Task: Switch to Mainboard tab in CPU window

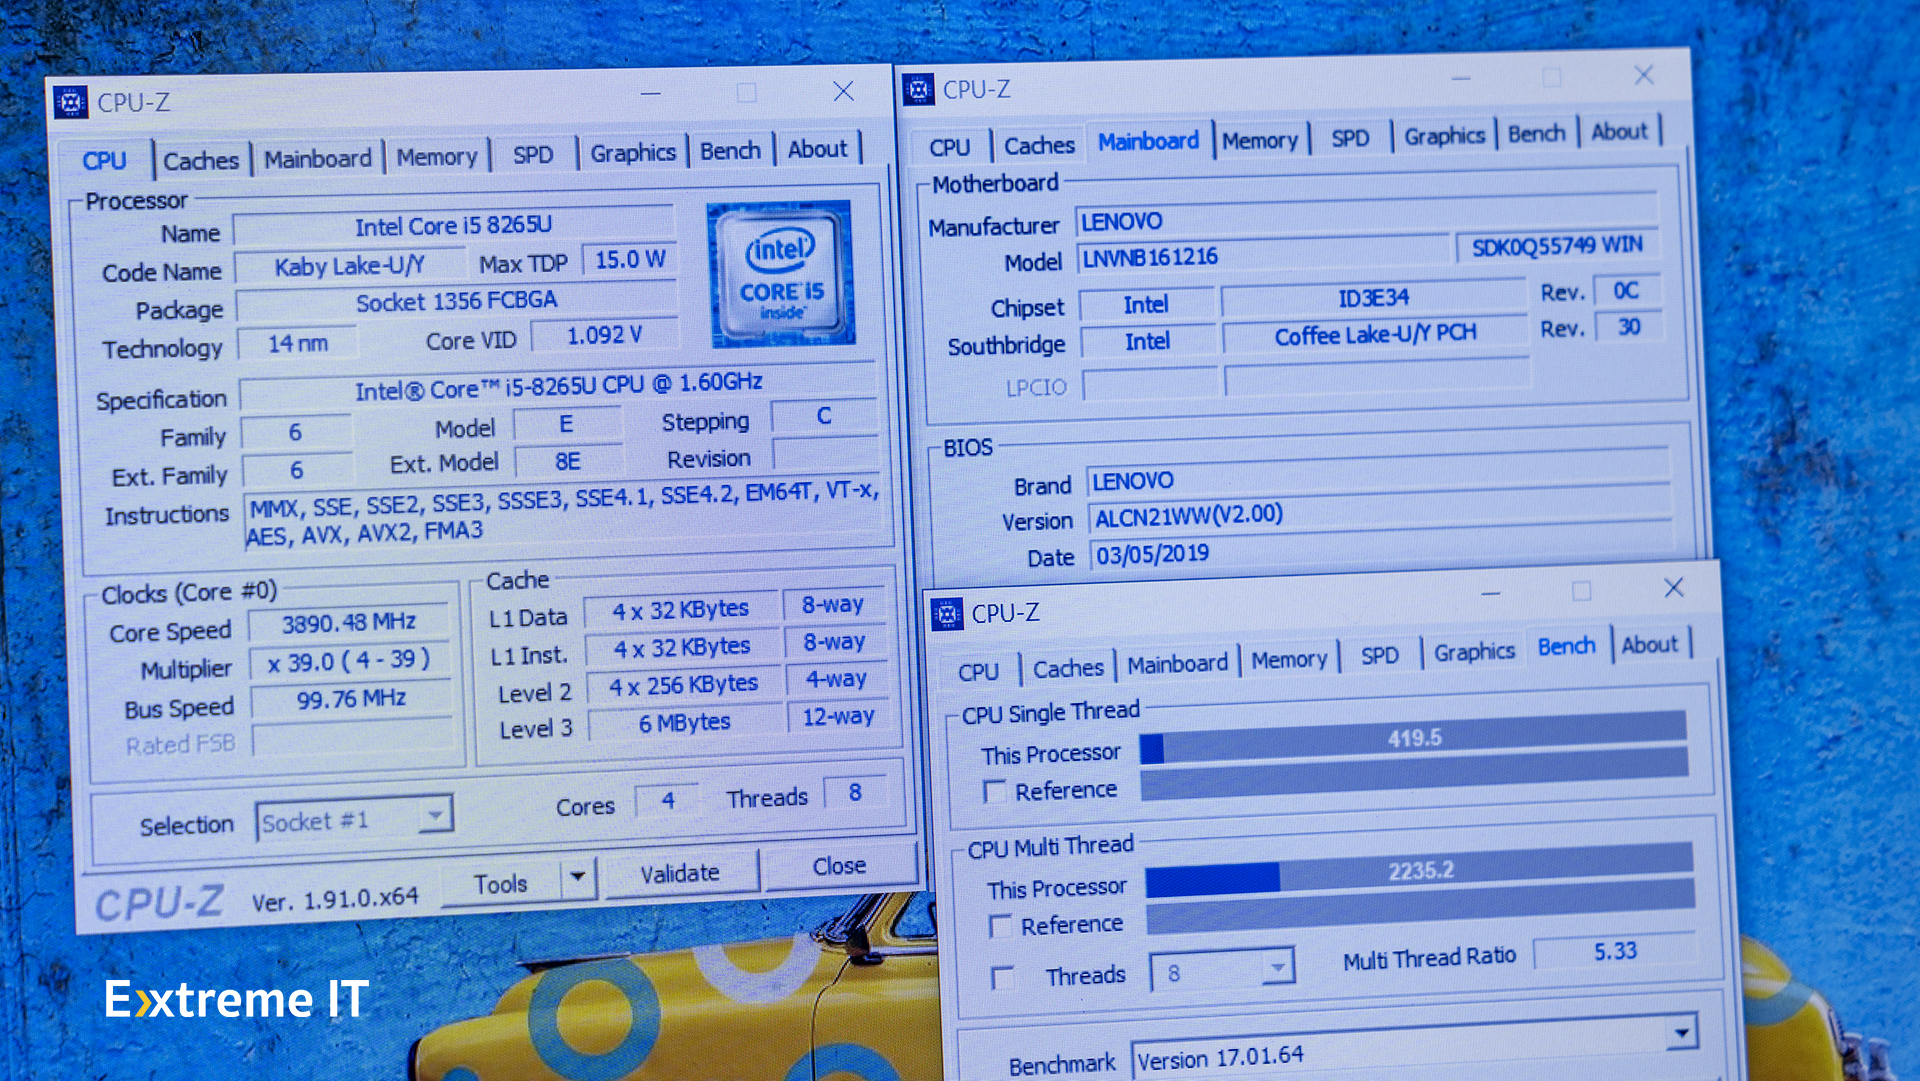Action: tap(318, 158)
